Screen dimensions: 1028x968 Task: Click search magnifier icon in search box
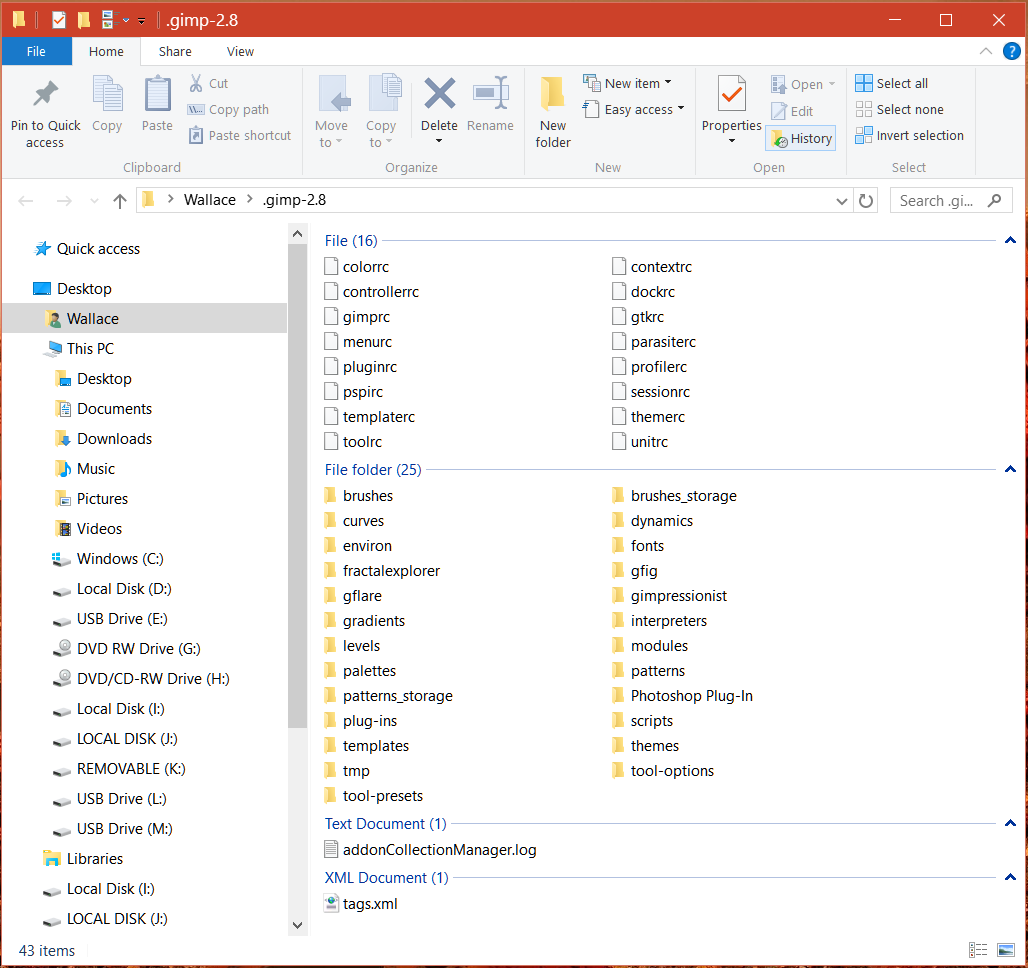tap(995, 201)
